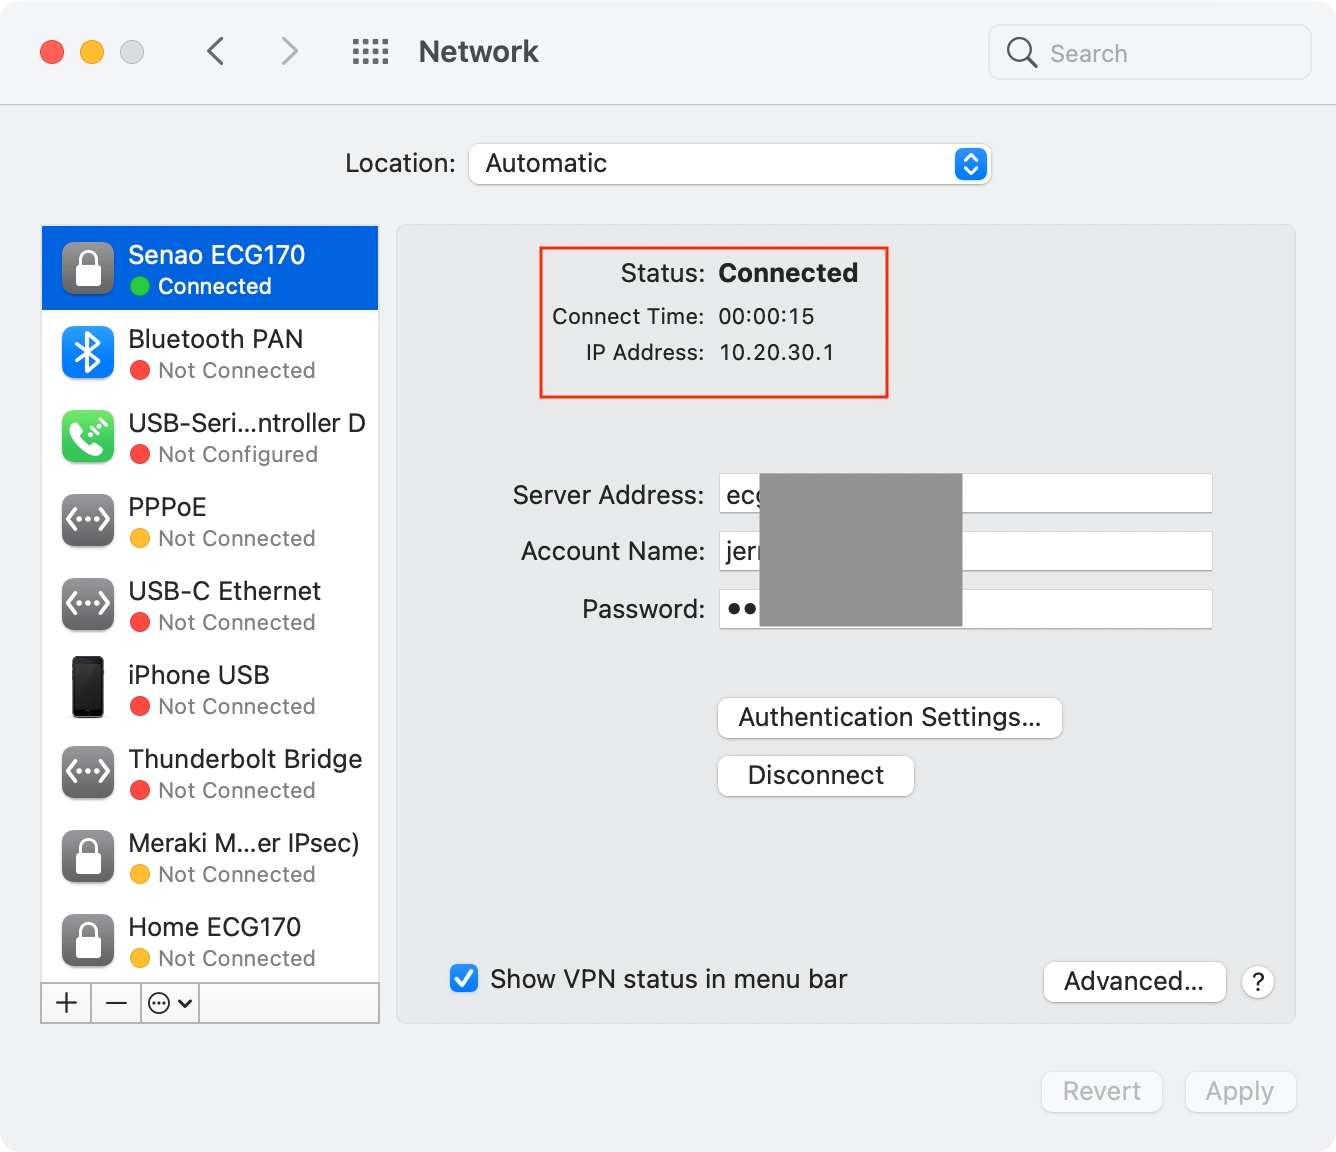Toggle Show VPN status in menu bar
The width and height of the screenshot is (1336, 1152).
464,978
